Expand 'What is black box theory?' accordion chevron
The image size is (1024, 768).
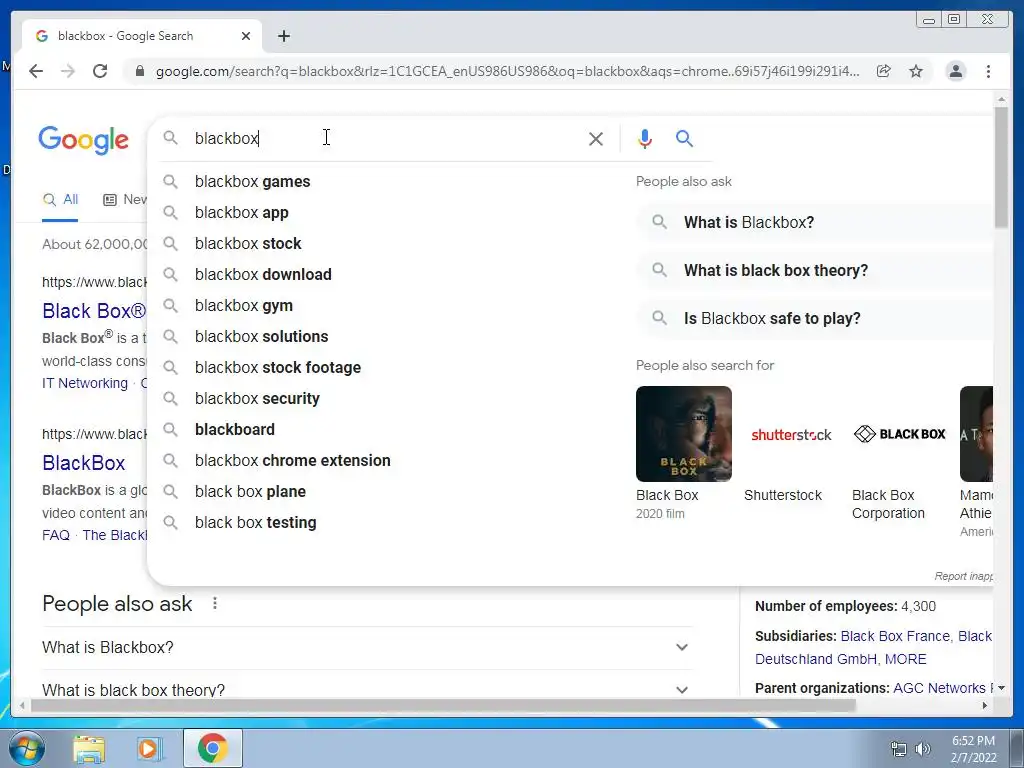(682, 690)
